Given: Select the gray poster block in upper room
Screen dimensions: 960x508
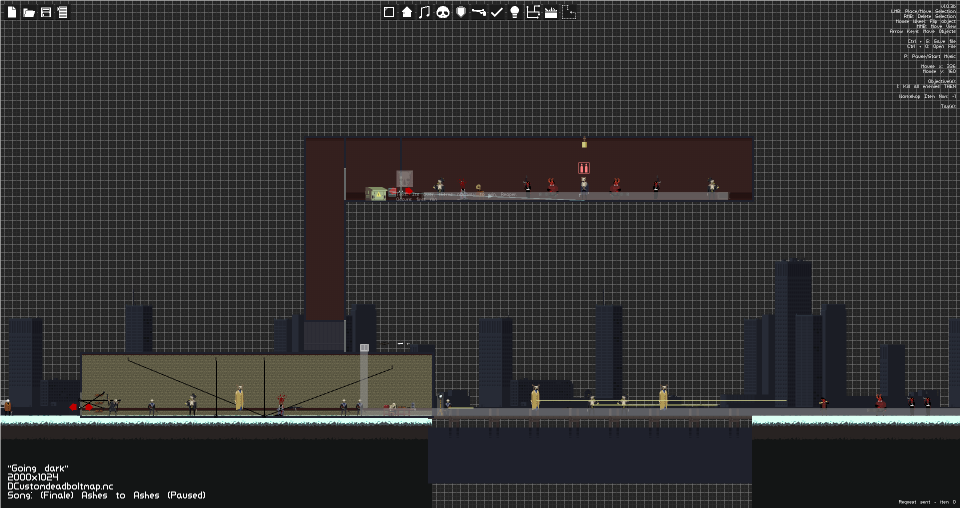Looking at the screenshot, I should pyautogui.click(x=404, y=179).
